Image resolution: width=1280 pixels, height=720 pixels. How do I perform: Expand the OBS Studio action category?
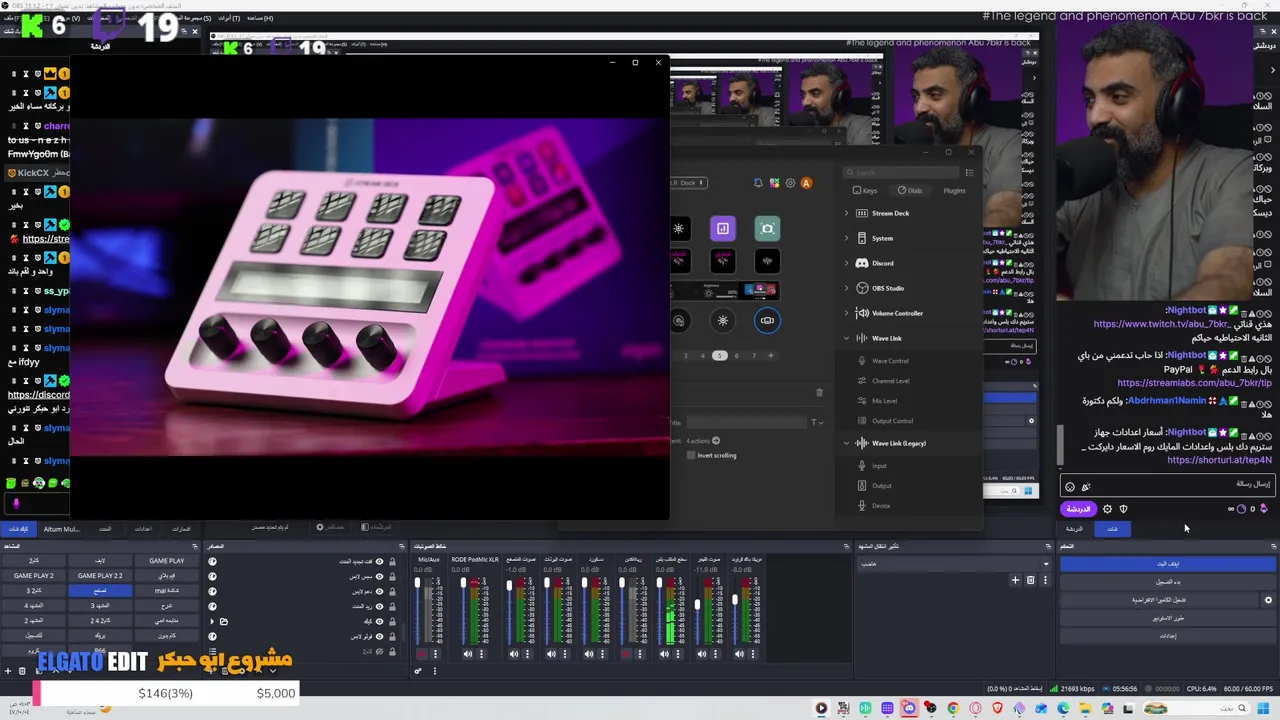click(846, 288)
